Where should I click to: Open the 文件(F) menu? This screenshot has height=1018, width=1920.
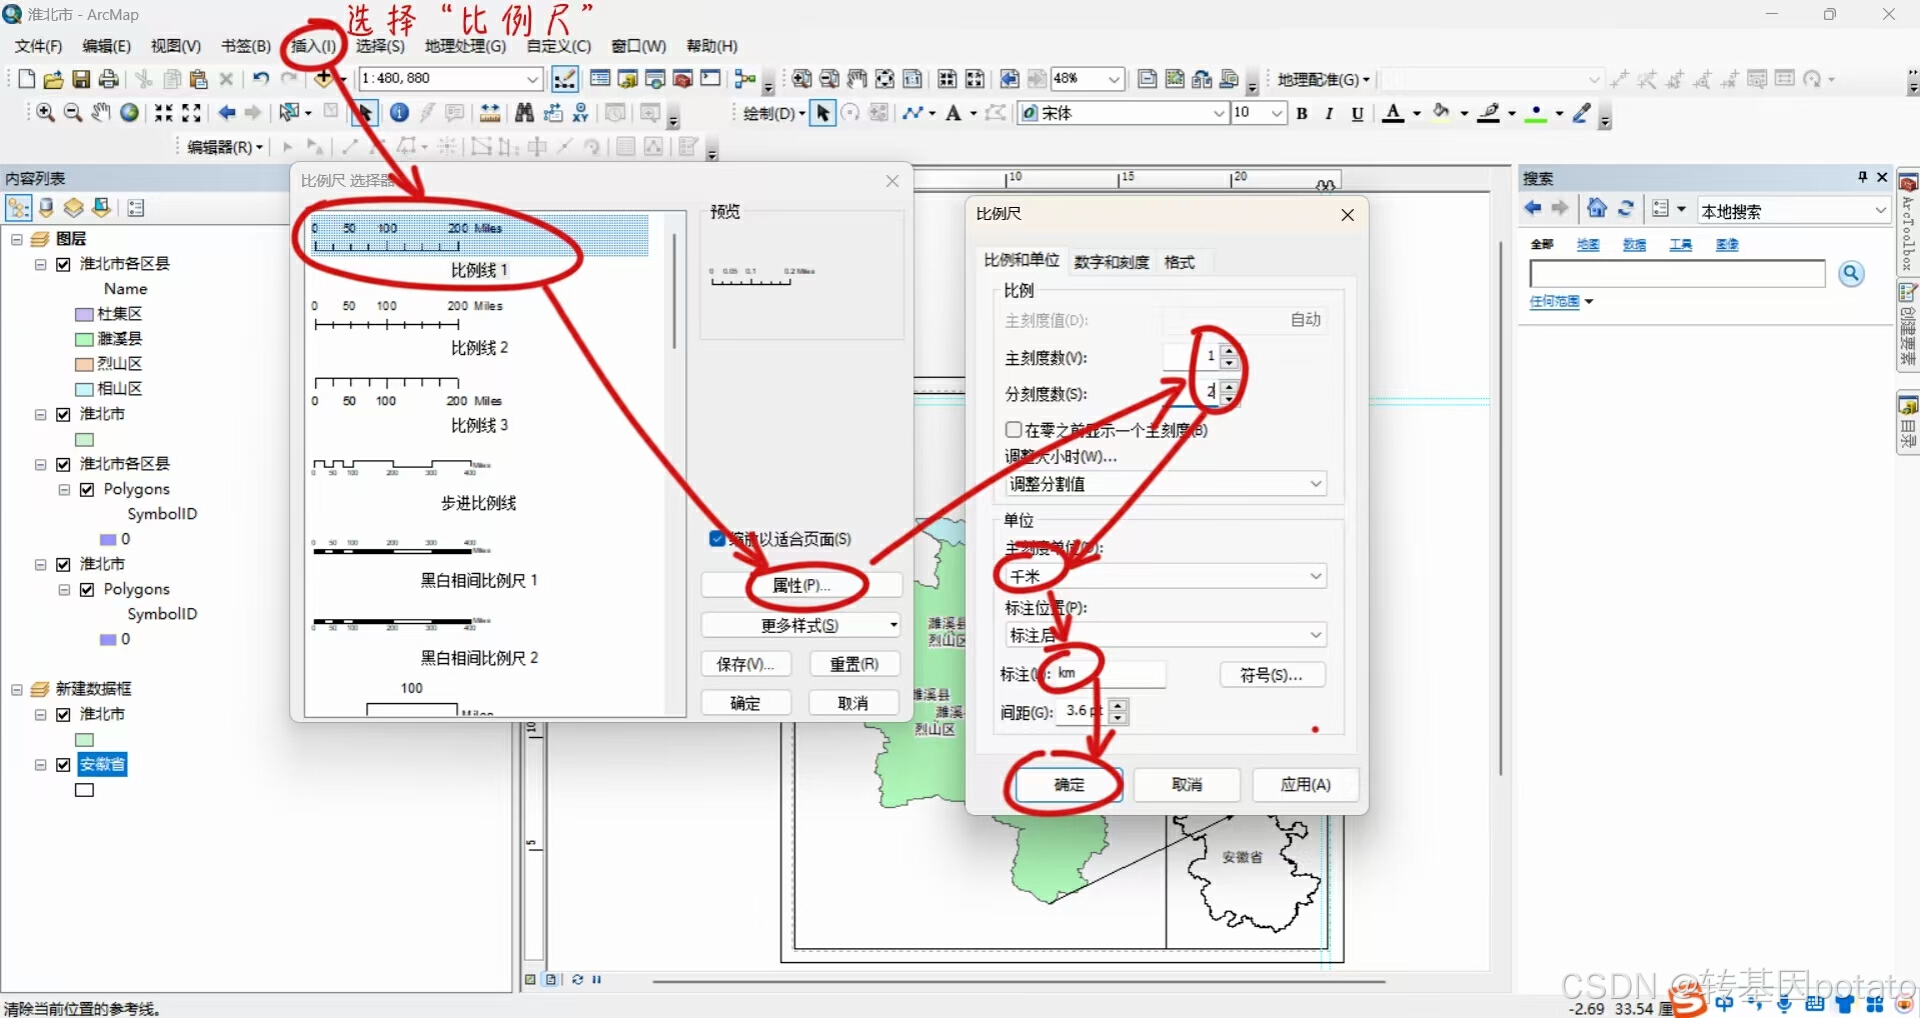pos(38,46)
